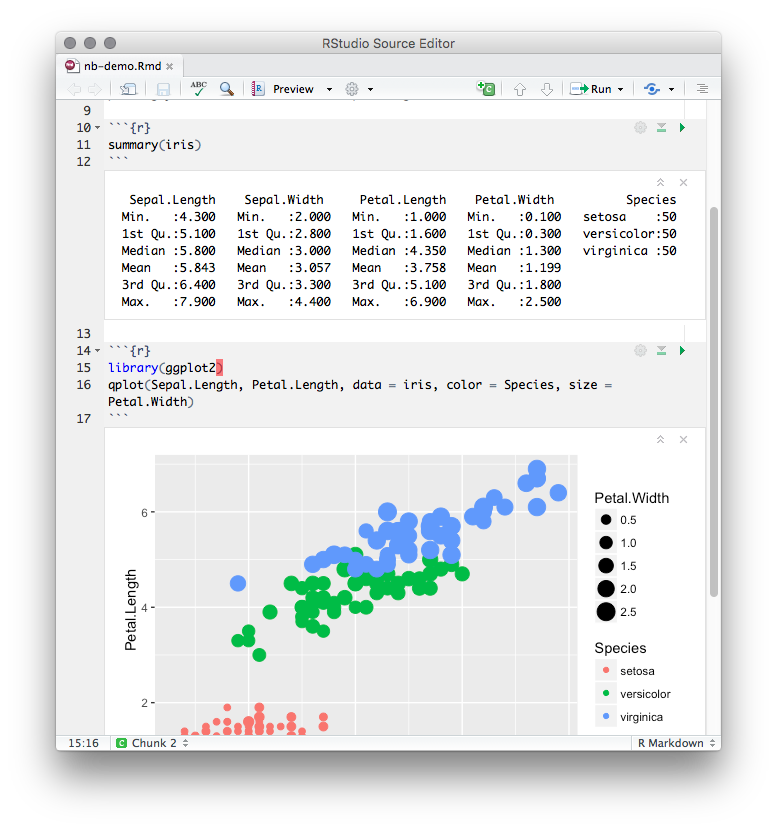Go to previous chunk (up arrow)
777x831 pixels.
pos(520,89)
